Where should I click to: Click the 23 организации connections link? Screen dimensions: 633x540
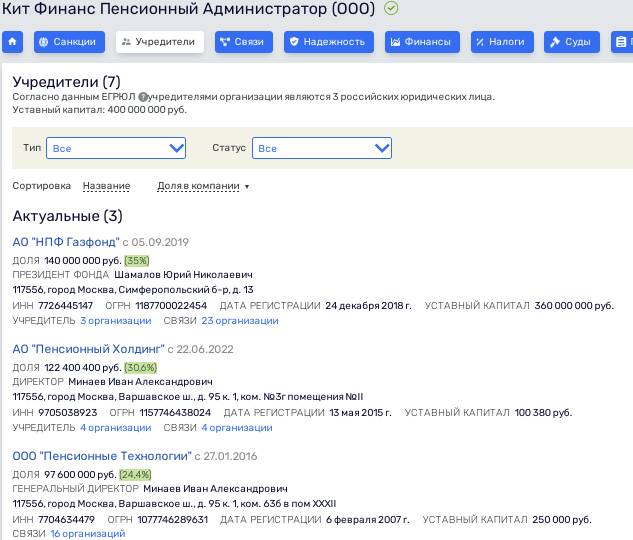click(x=240, y=321)
